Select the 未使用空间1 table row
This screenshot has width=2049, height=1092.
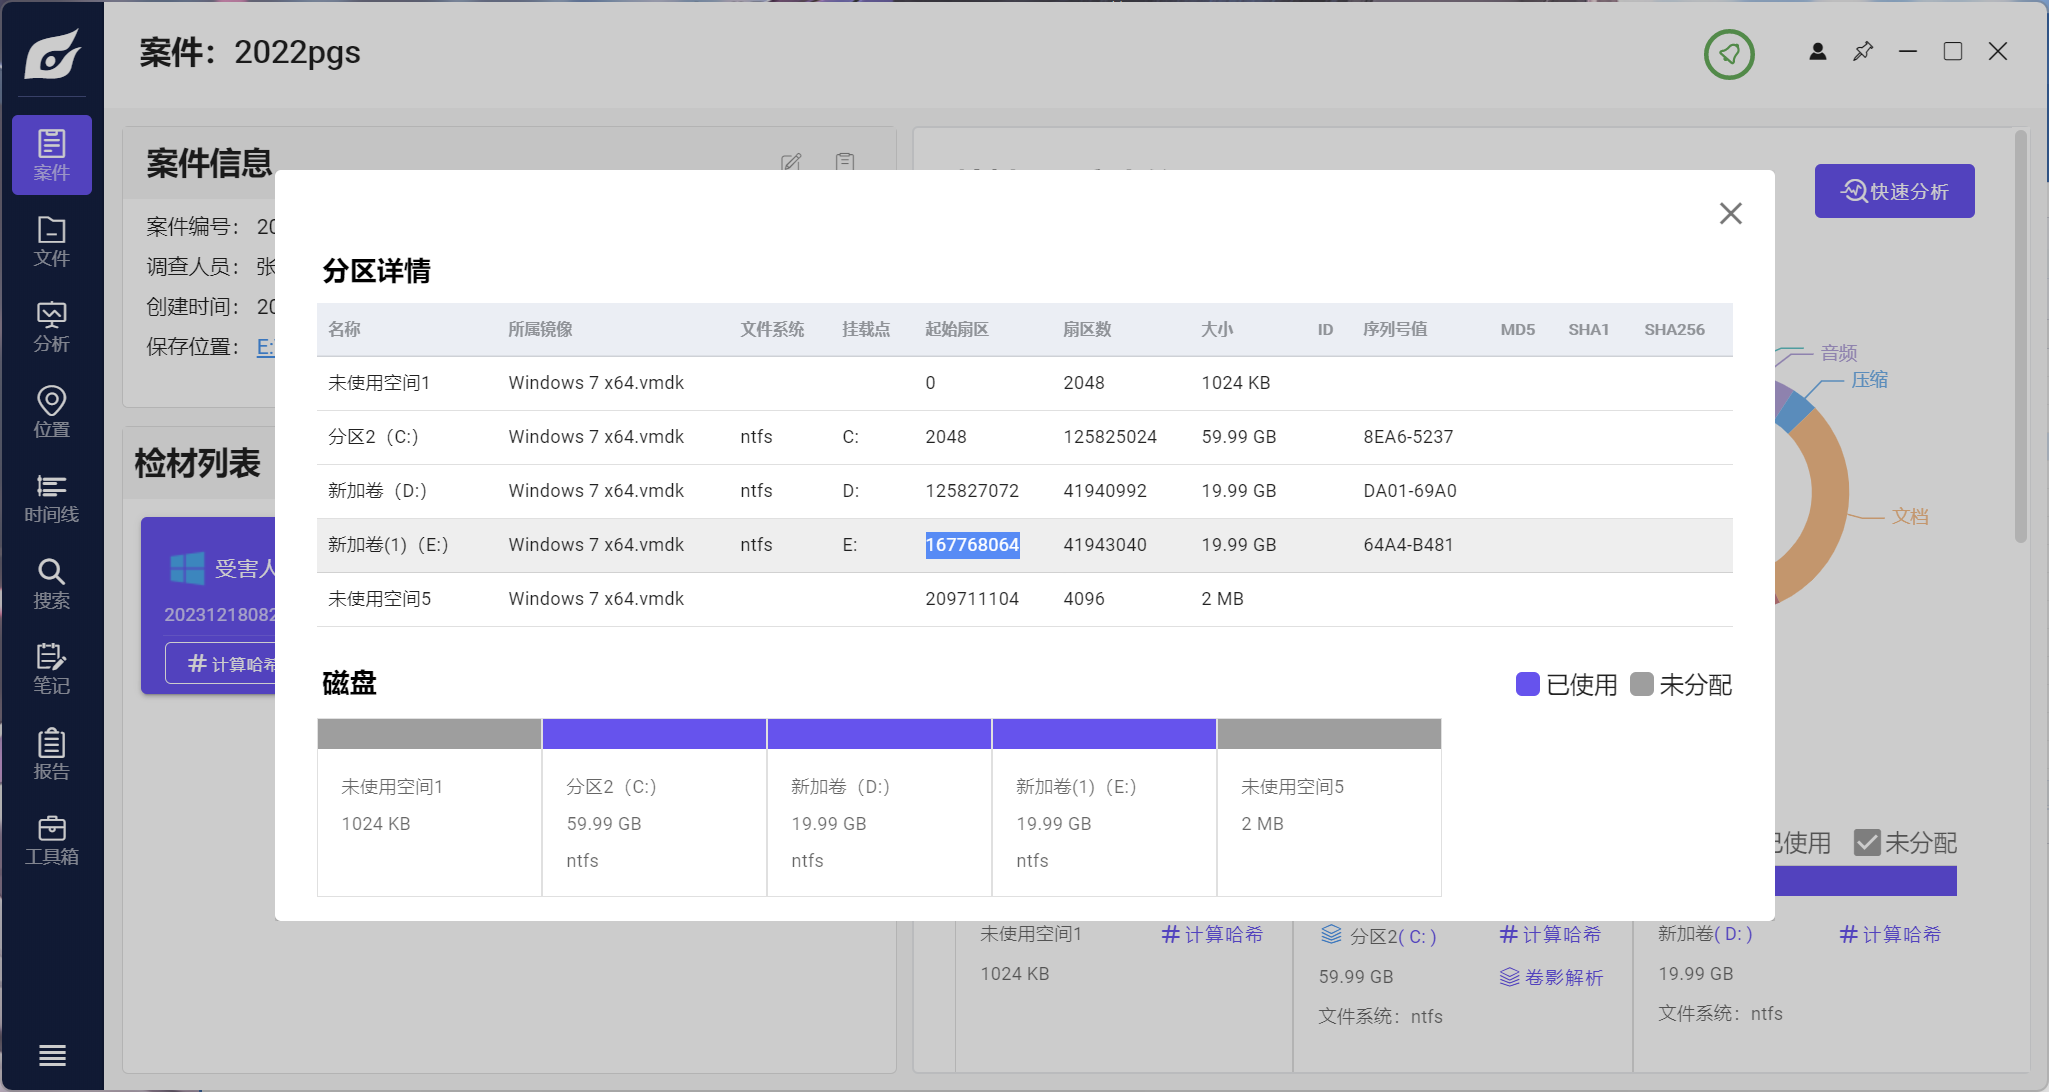pos(1025,383)
